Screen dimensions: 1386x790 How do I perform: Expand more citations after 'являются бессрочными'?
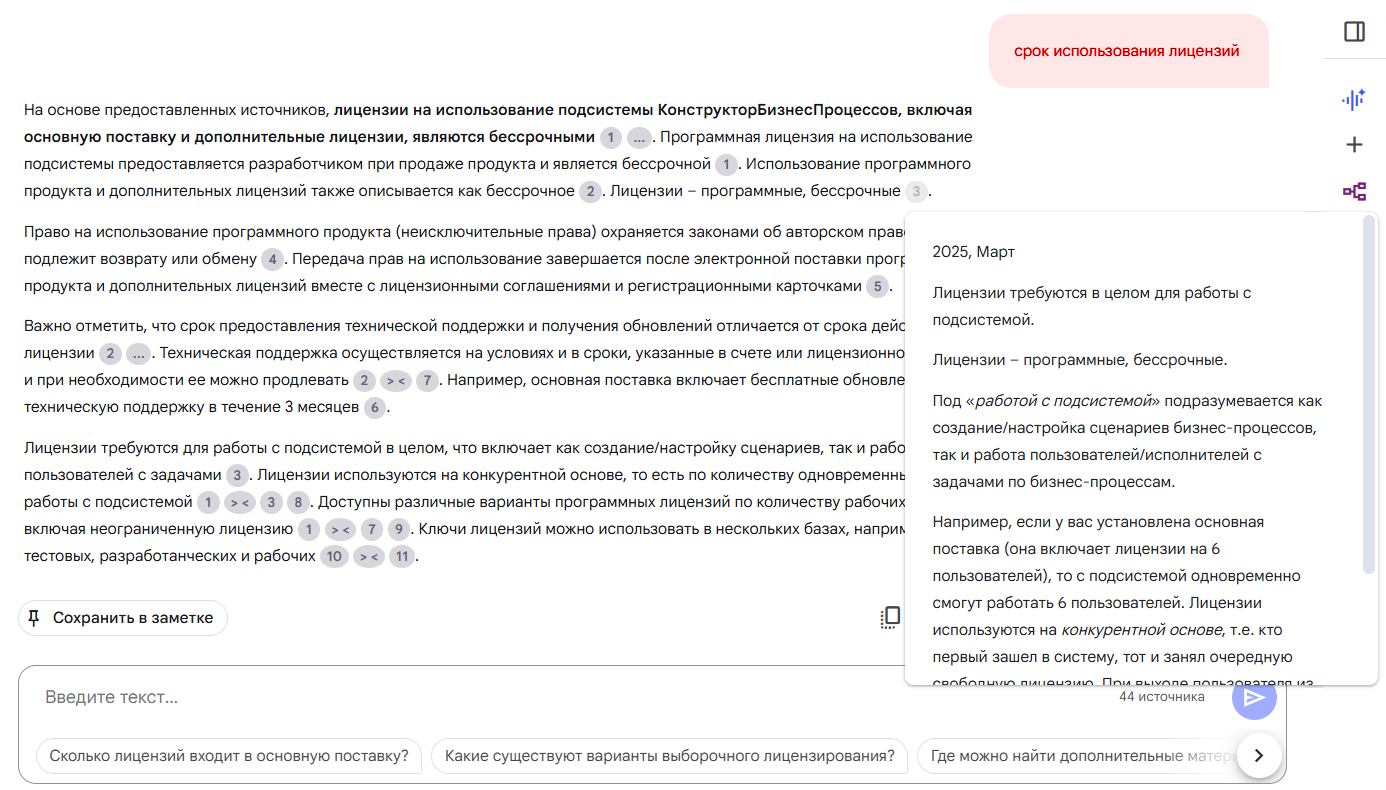tap(640, 138)
